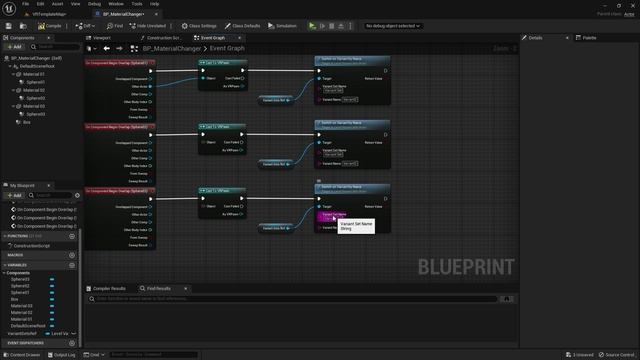
Task: Open the Help menu
Action: point(154,4)
